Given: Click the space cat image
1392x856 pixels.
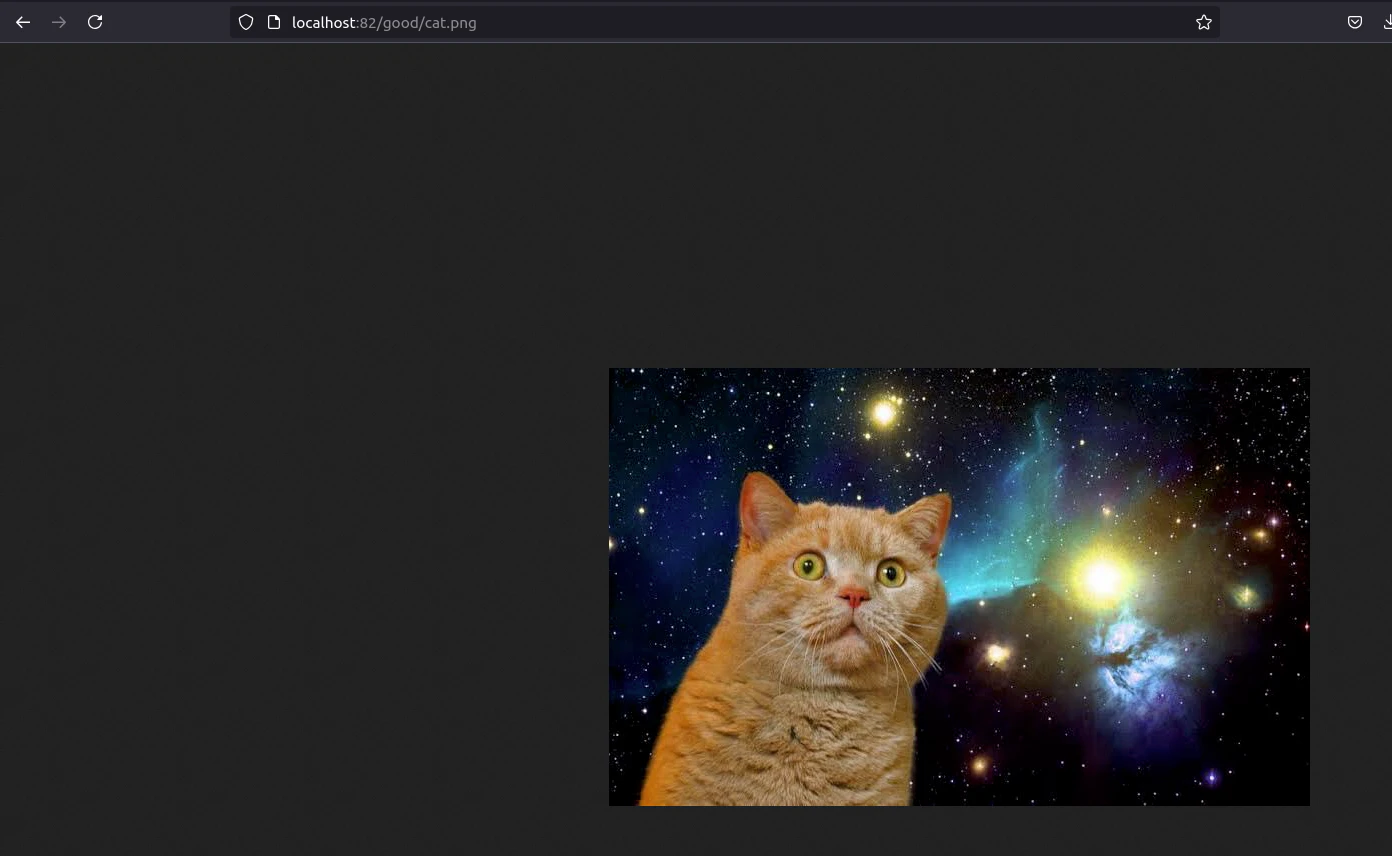Looking at the screenshot, I should tap(959, 587).
